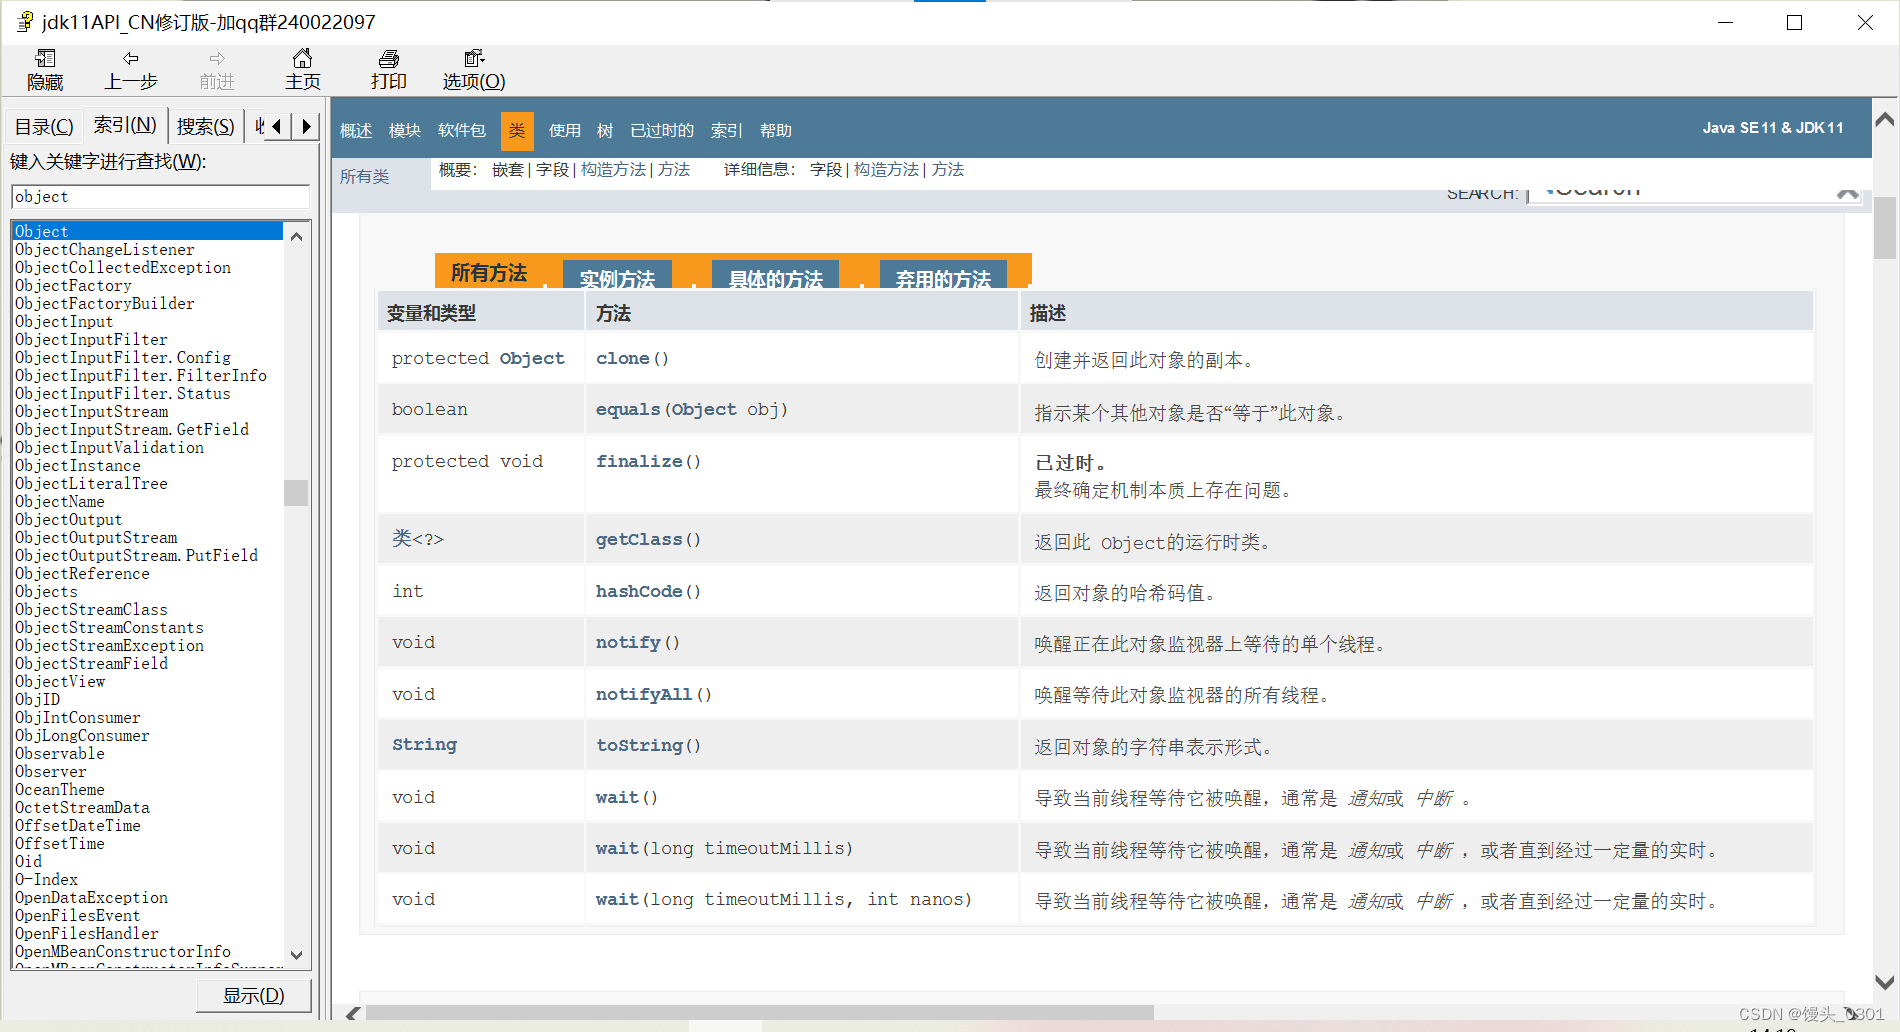This screenshot has width=1900, height=1032.
Task: Jump to 方法 in the 详细信息 row
Action: coord(948,170)
